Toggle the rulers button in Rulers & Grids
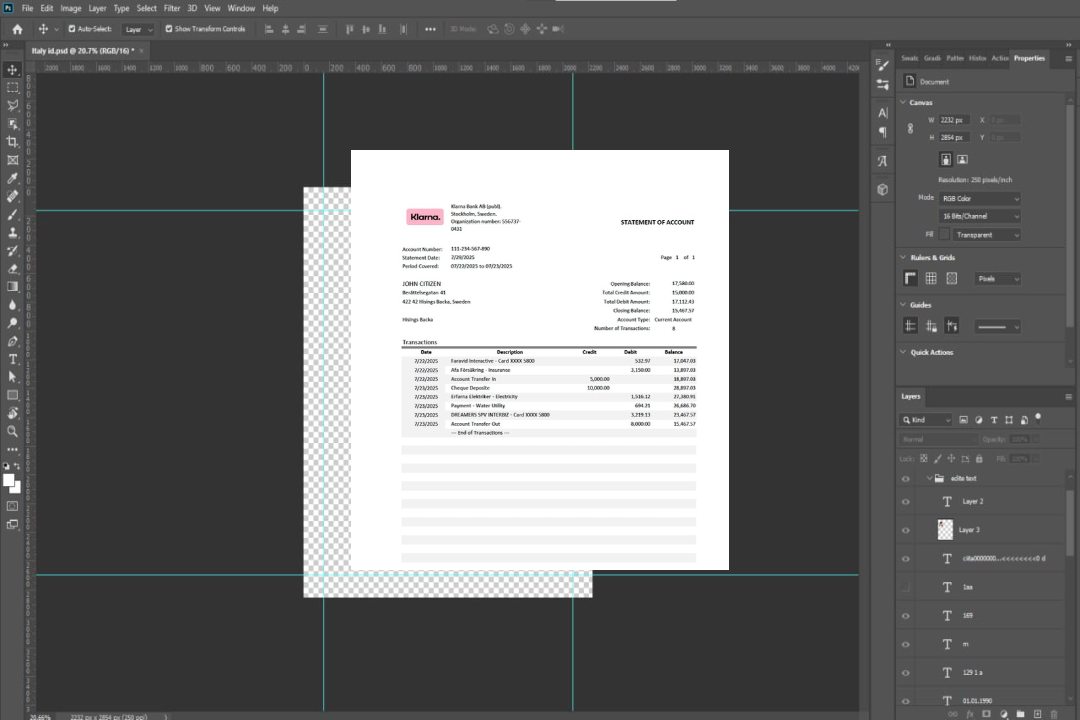1080x720 pixels. pos(911,278)
